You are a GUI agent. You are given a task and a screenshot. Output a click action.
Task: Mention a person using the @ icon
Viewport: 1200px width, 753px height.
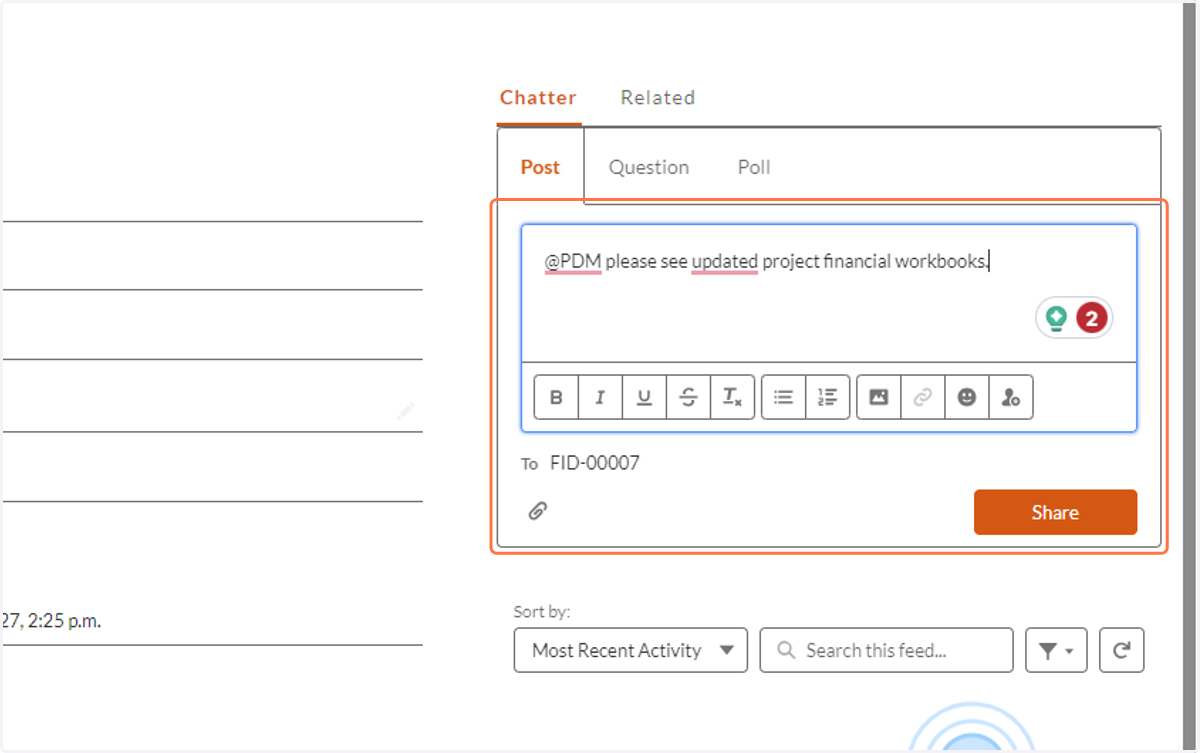coord(1010,397)
